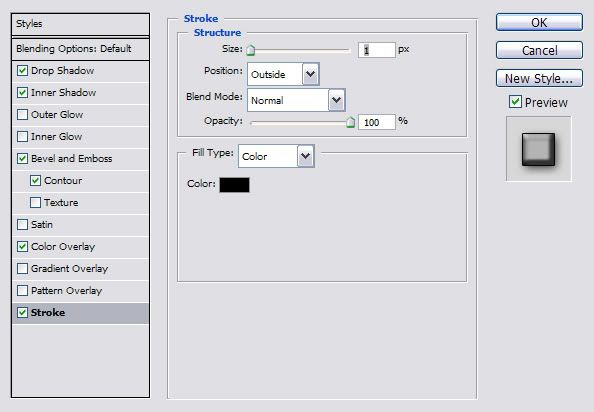
Task: Open the Position dropdown showing Outside
Action: pos(283,74)
